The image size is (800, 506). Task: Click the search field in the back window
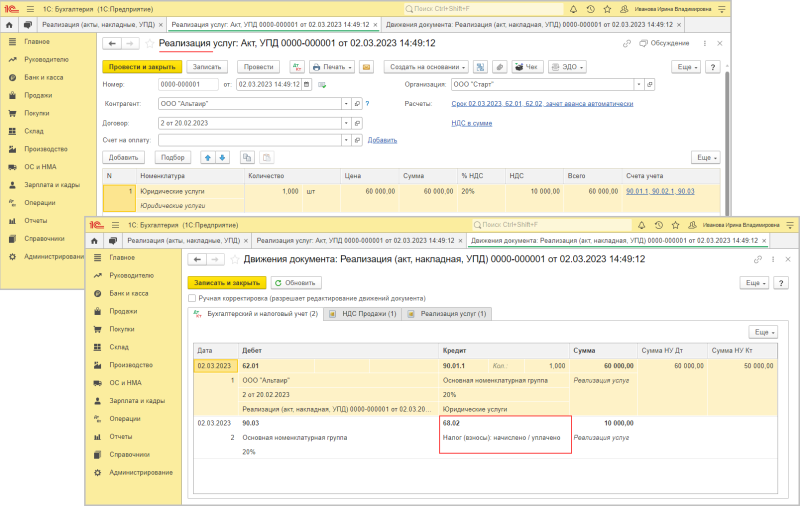[x=484, y=9]
